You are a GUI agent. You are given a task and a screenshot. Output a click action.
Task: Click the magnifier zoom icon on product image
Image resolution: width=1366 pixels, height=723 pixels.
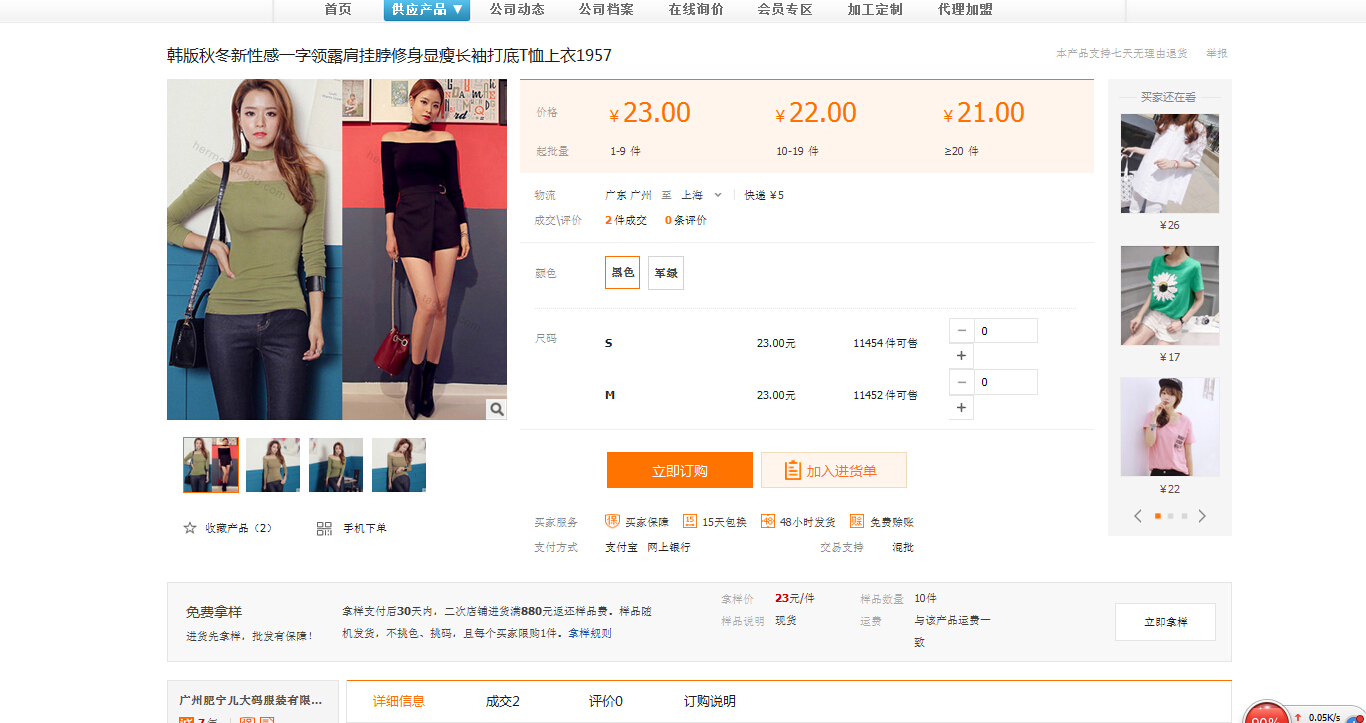[x=496, y=409]
